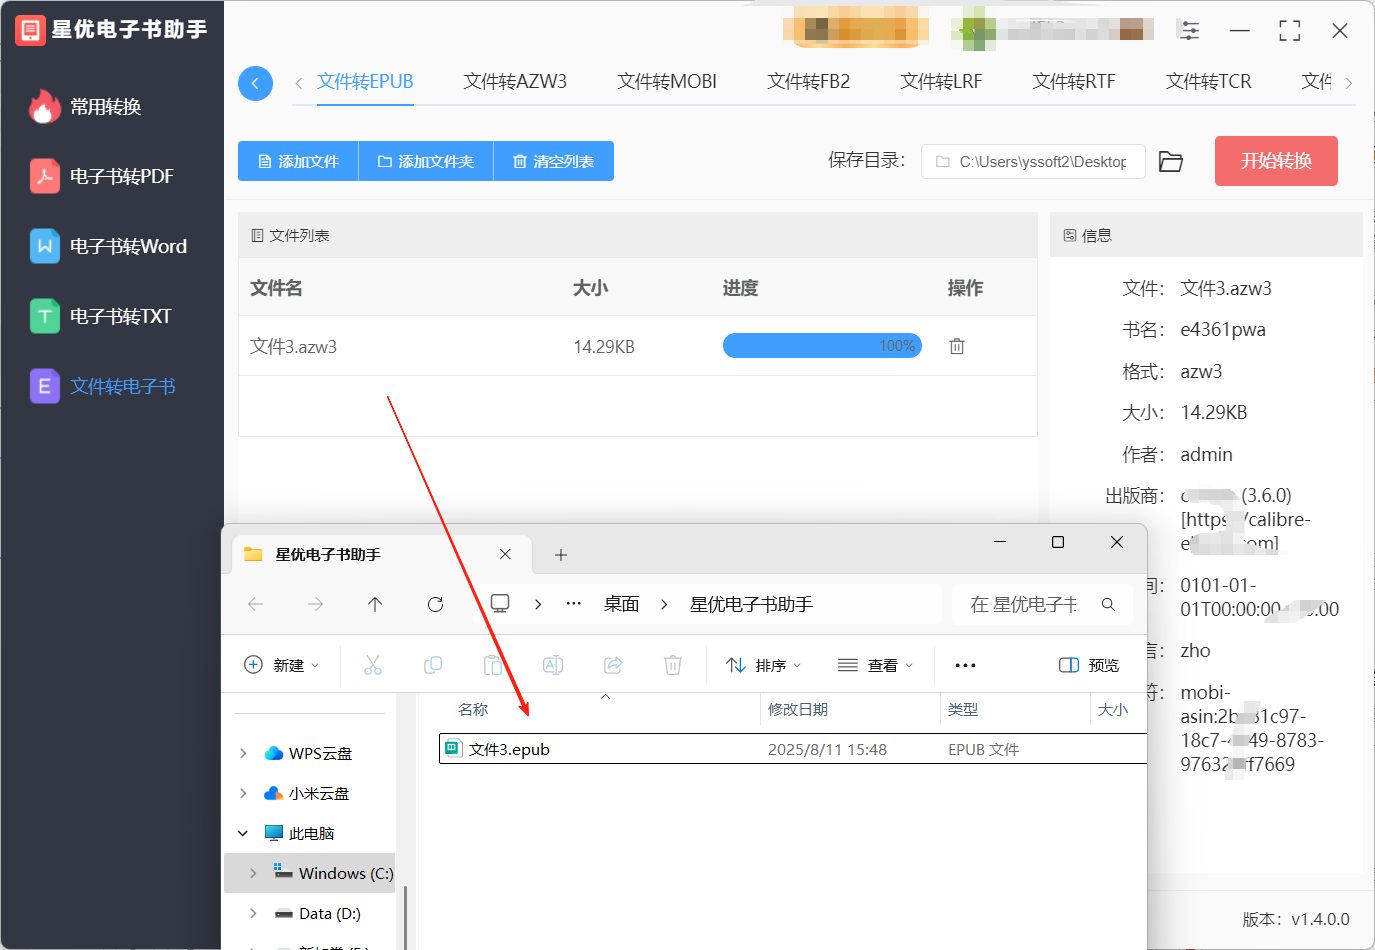Image resolution: width=1375 pixels, height=950 pixels.
Task: Click 桌面 in address breadcrumb
Action: 621,604
